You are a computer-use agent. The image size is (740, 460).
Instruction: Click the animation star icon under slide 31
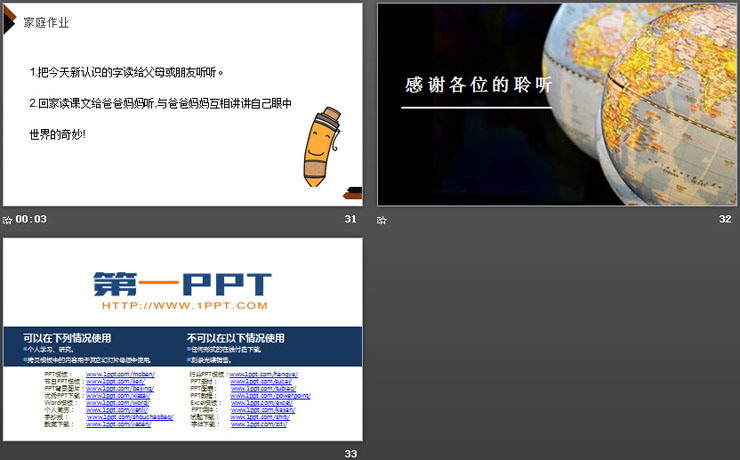pyautogui.click(x=7, y=220)
